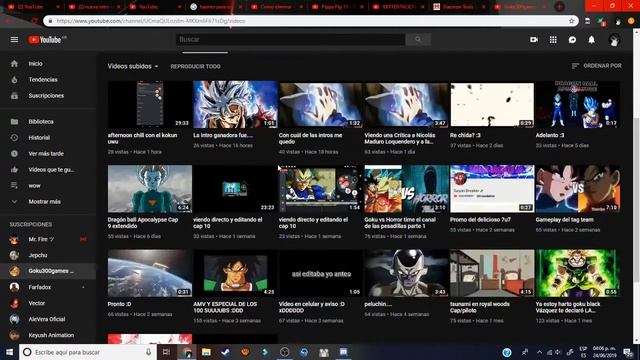Switch to the Peppa Pig browser tab
The height and width of the screenshot is (360, 640).
(338, 7)
